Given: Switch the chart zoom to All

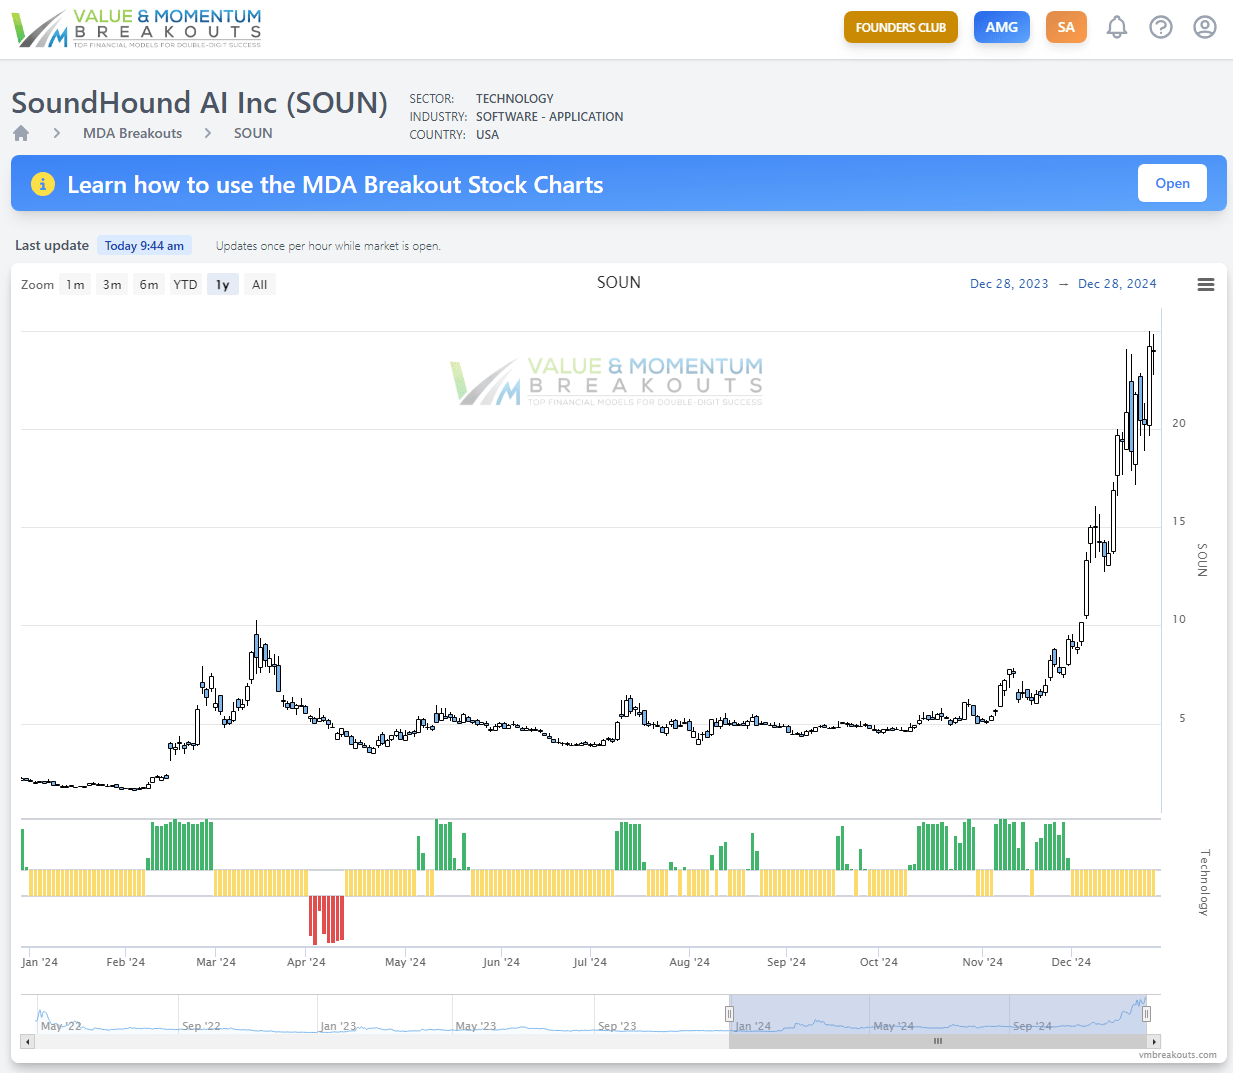Looking at the screenshot, I should click(x=259, y=284).
